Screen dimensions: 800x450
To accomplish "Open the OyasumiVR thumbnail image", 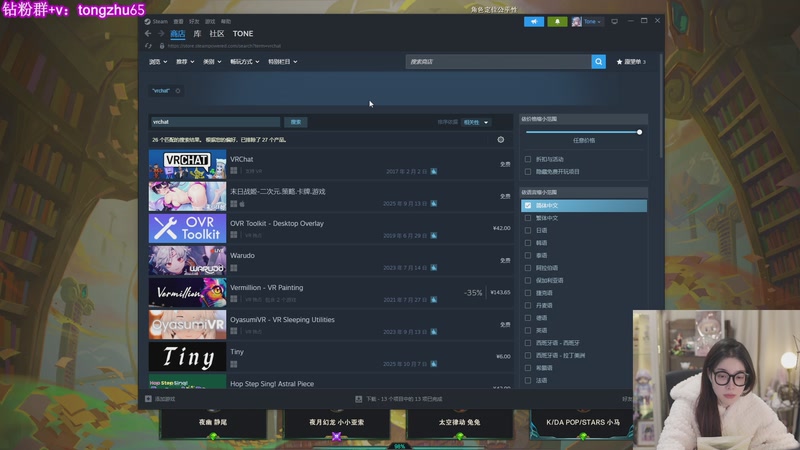I will (187, 324).
